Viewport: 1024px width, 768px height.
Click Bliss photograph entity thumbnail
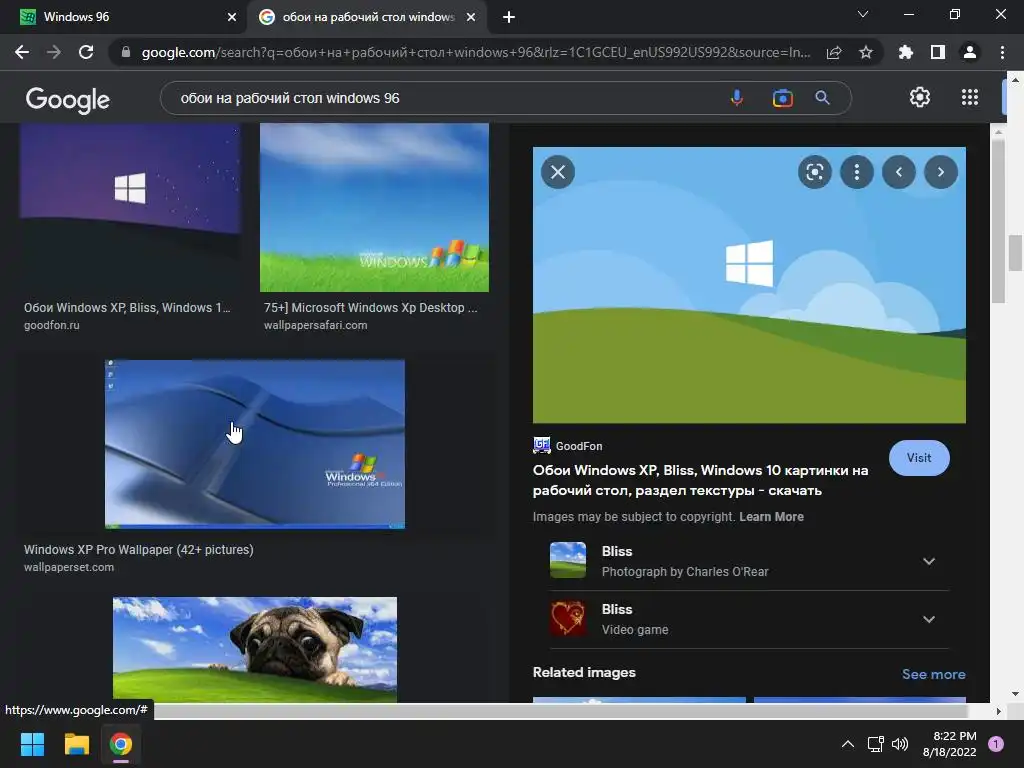point(568,560)
